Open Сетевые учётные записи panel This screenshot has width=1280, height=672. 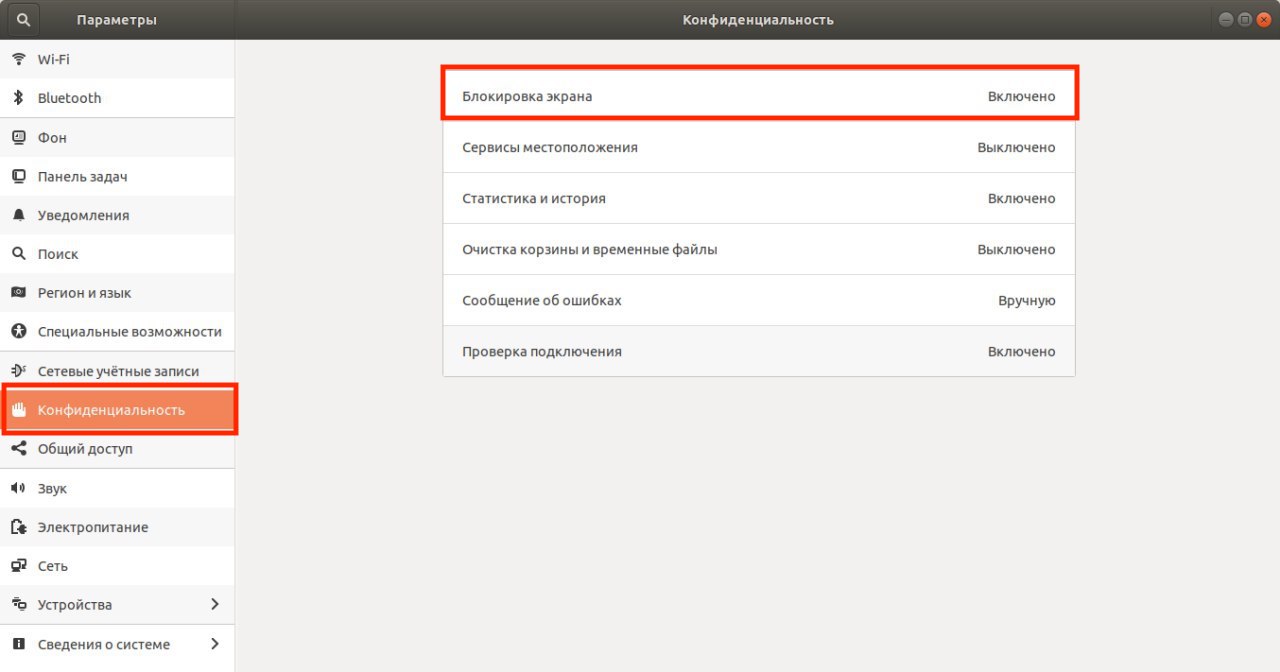coord(118,371)
